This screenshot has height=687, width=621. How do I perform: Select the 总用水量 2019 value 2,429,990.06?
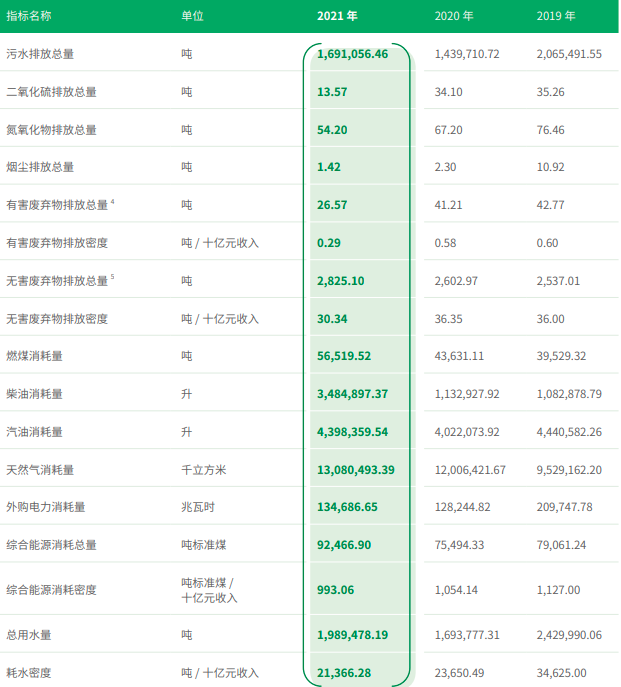(x=569, y=635)
